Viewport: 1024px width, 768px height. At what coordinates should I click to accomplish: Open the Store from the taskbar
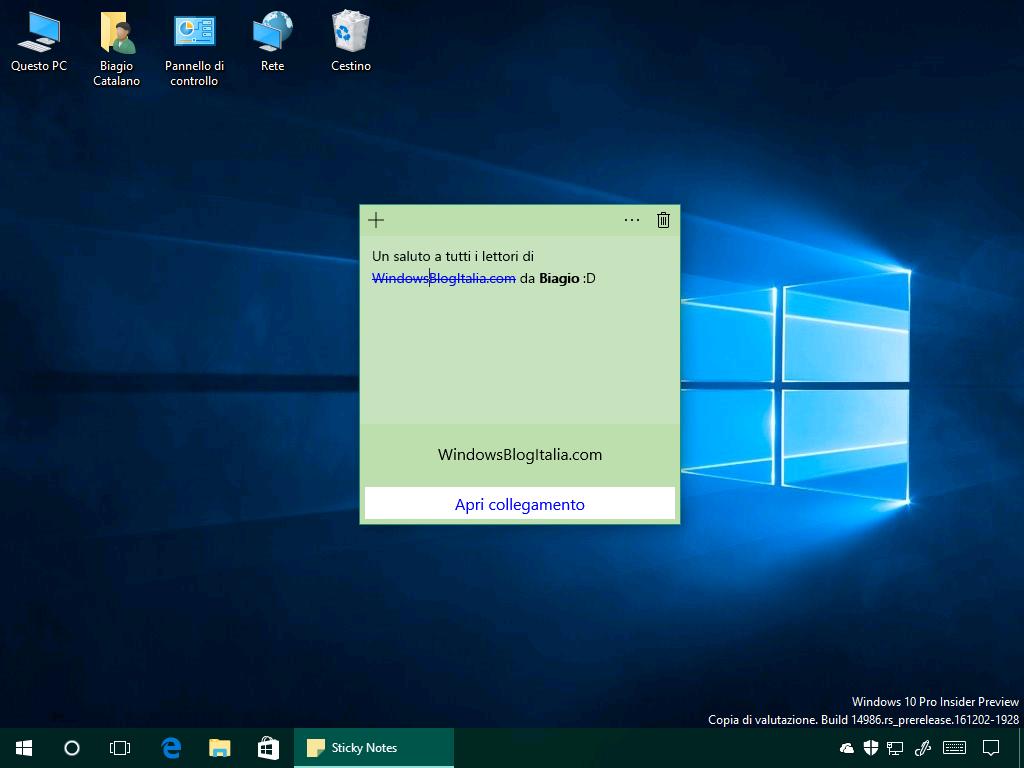[268, 747]
